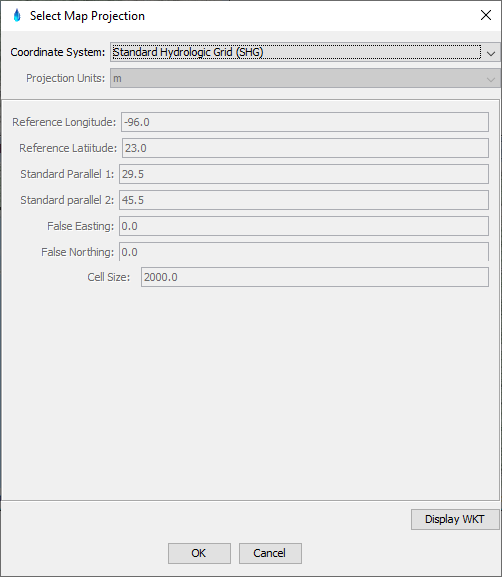Viewport: 502px width, 577px height.
Task: Close the Select Map Projection dialog
Action: click(486, 15)
